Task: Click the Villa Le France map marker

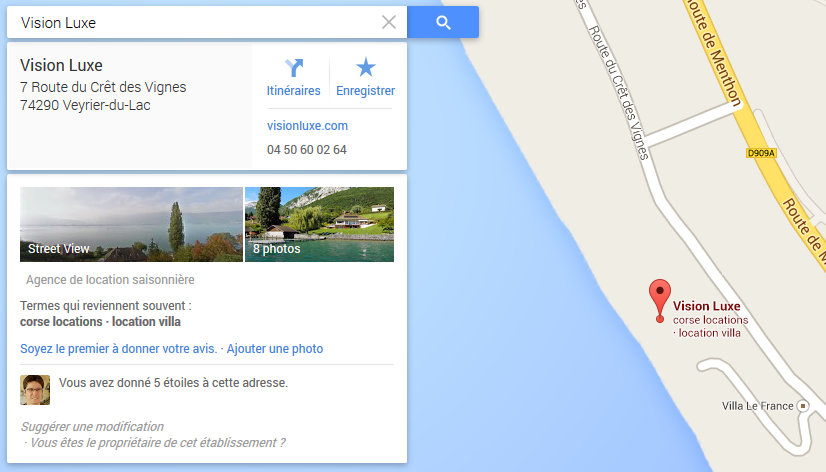Action: 803,406
